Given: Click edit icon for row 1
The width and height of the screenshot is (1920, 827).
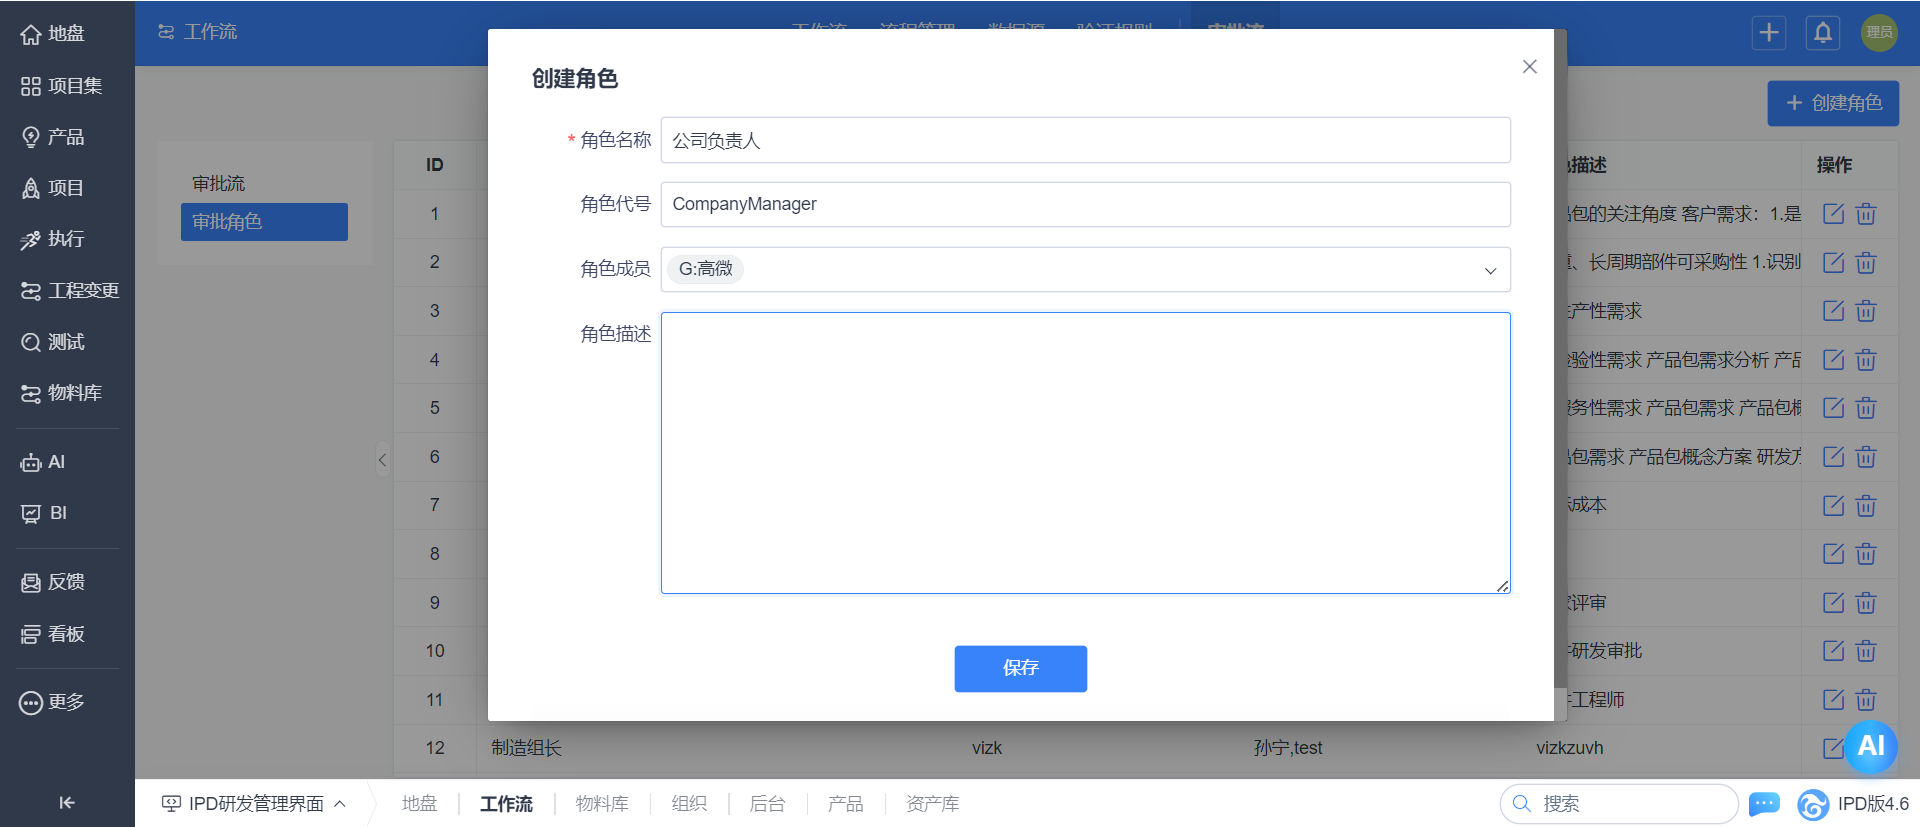Looking at the screenshot, I should click(x=1833, y=213).
